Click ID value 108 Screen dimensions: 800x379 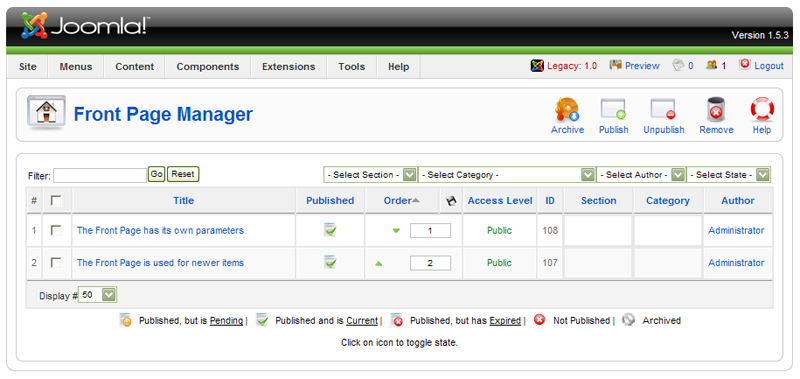pyautogui.click(x=550, y=231)
